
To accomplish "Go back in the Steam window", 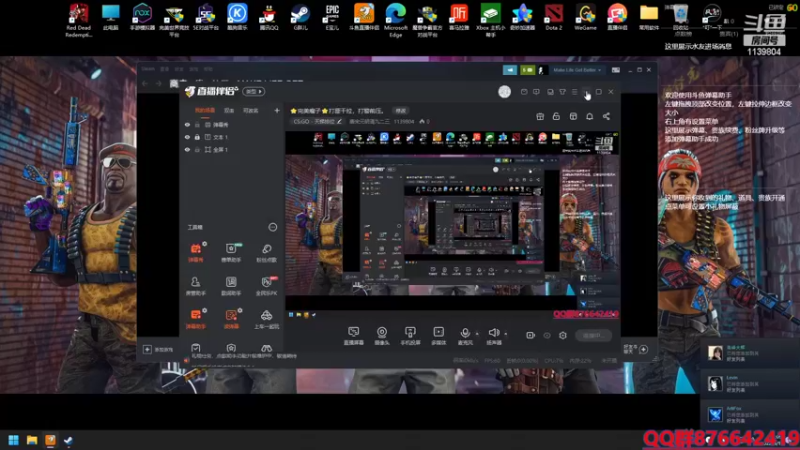I will (145, 83).
